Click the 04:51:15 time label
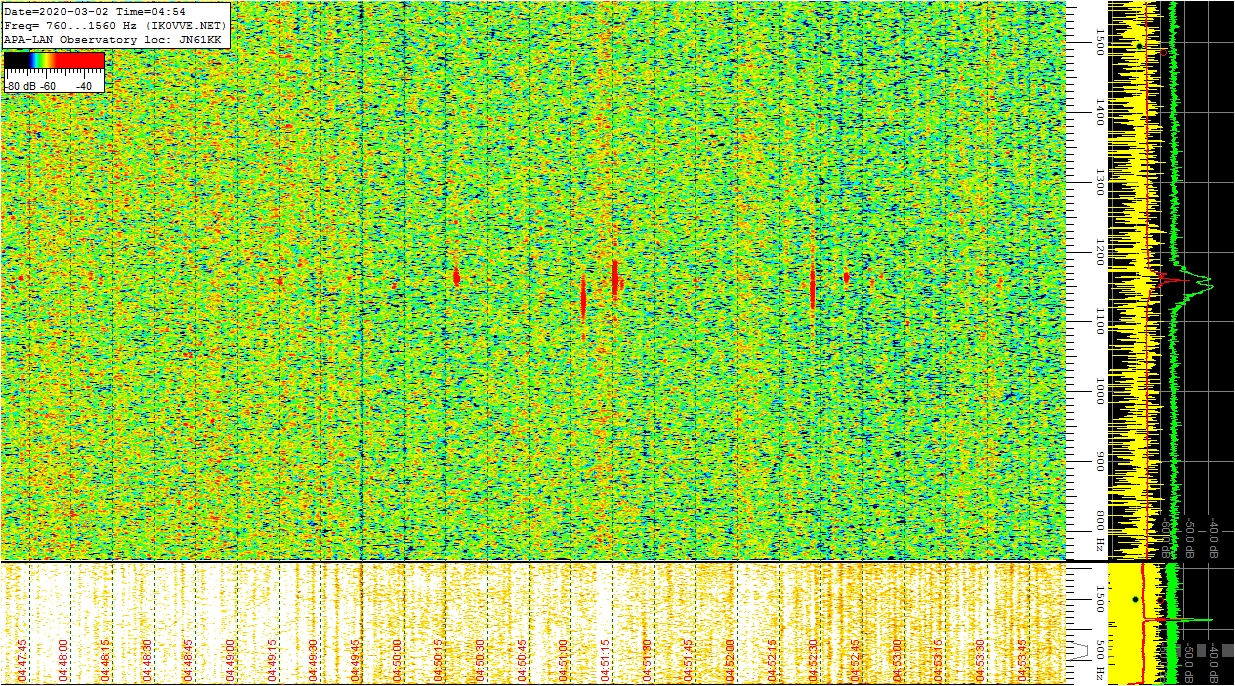The height and width of the screenshot is (686, 1235). click(x=606, y=659)
